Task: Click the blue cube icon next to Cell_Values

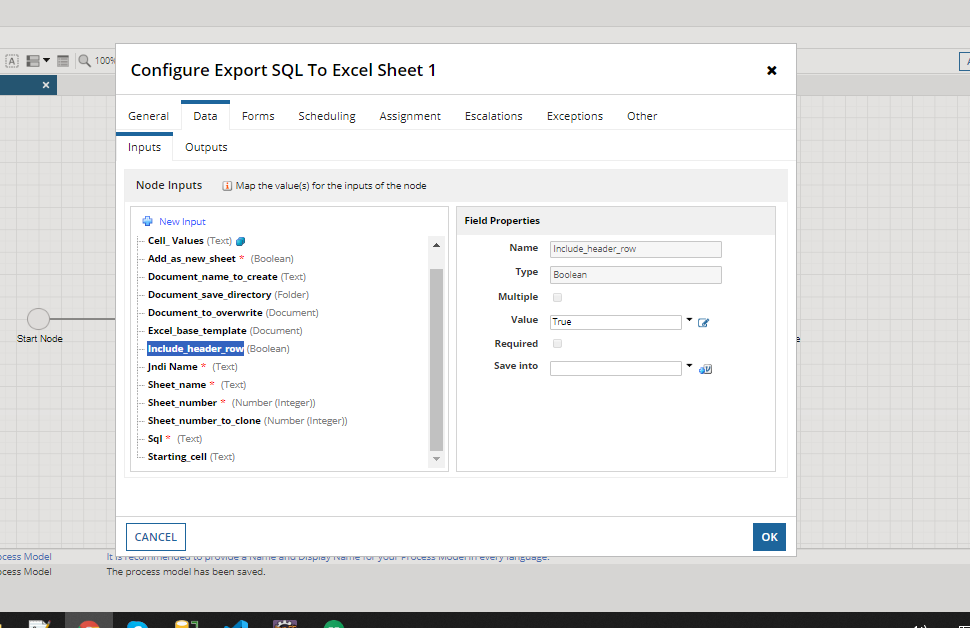Action: point(241,241)
